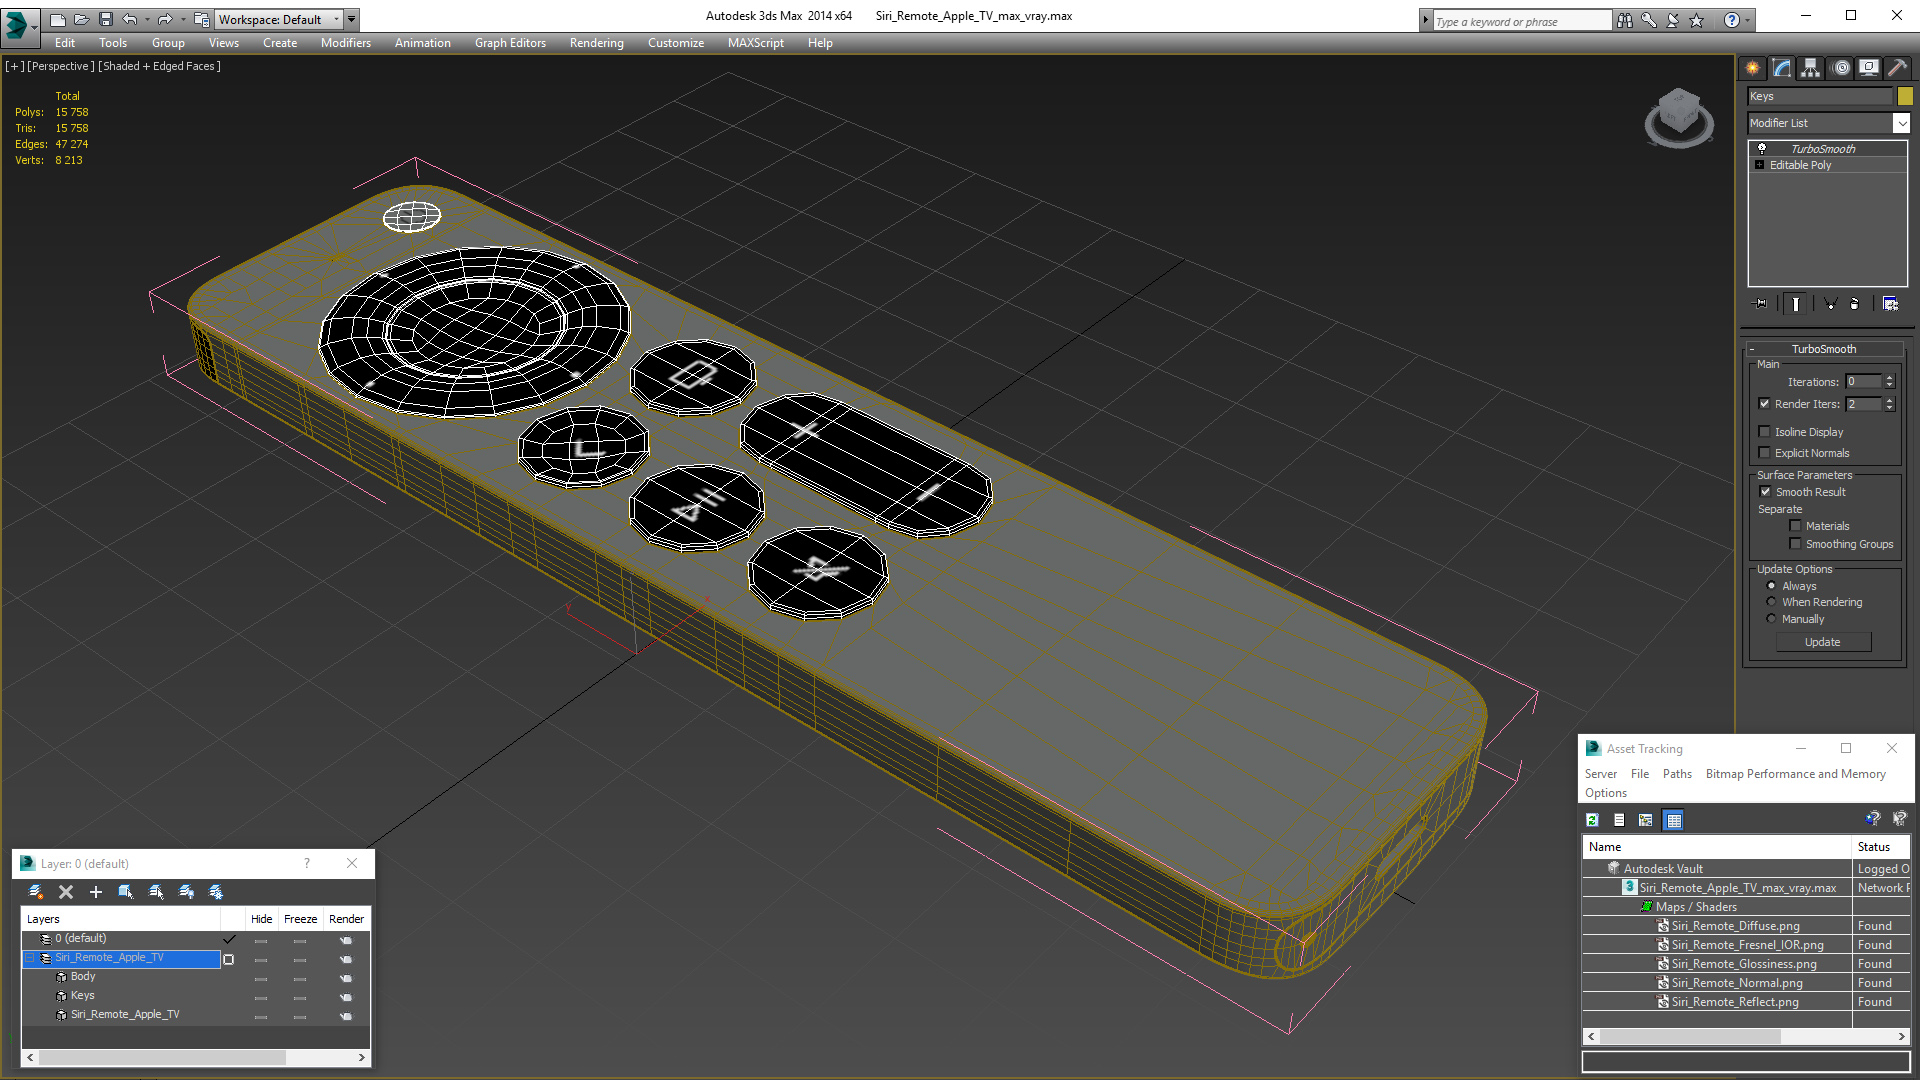Open the quick access toolbar dropdown arrow
Viewport: 1920px width, 1080px height.
pos(352,19)
